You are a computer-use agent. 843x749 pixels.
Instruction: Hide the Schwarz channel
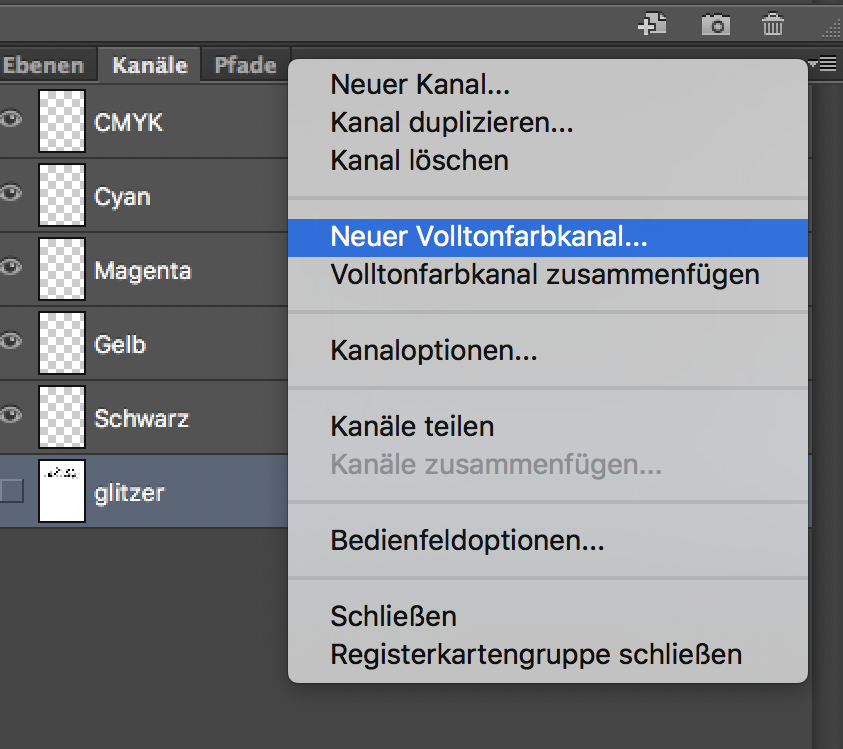coord(12,416)
